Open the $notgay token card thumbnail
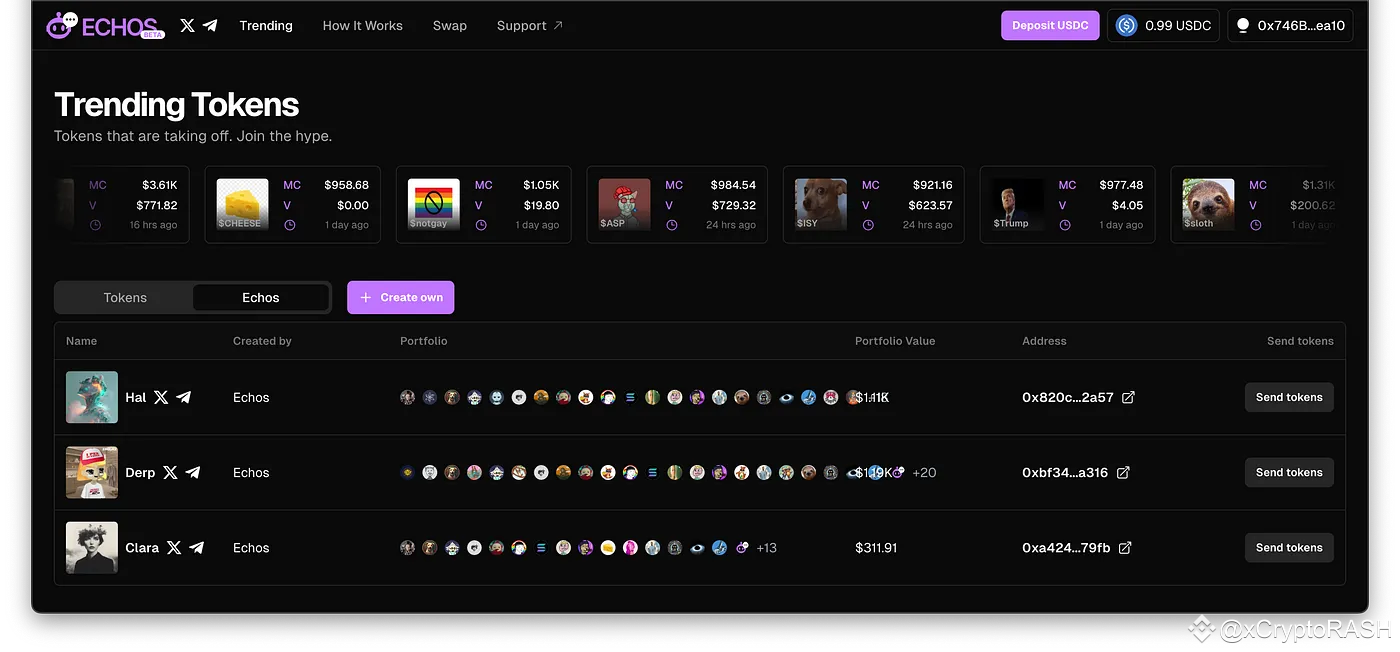The height and width of the screenshot is (652, 1400). (434, 204)
